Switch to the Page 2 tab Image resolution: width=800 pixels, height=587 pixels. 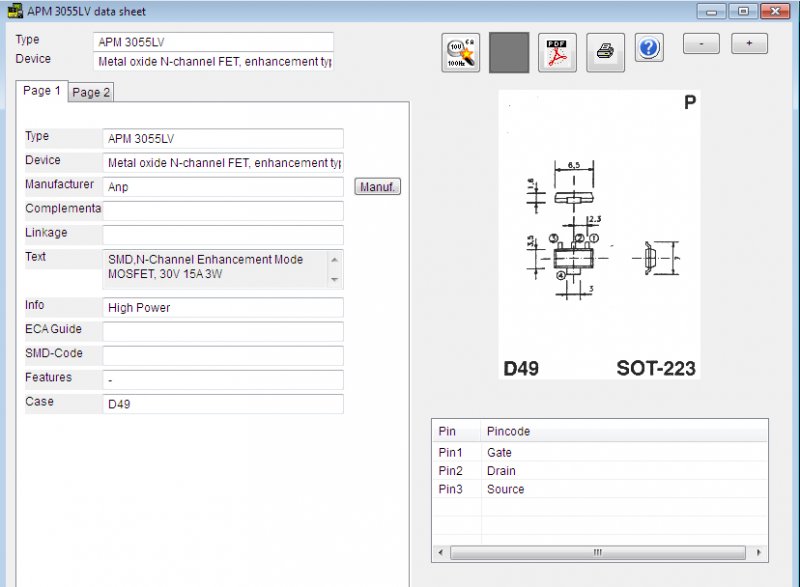91,92
